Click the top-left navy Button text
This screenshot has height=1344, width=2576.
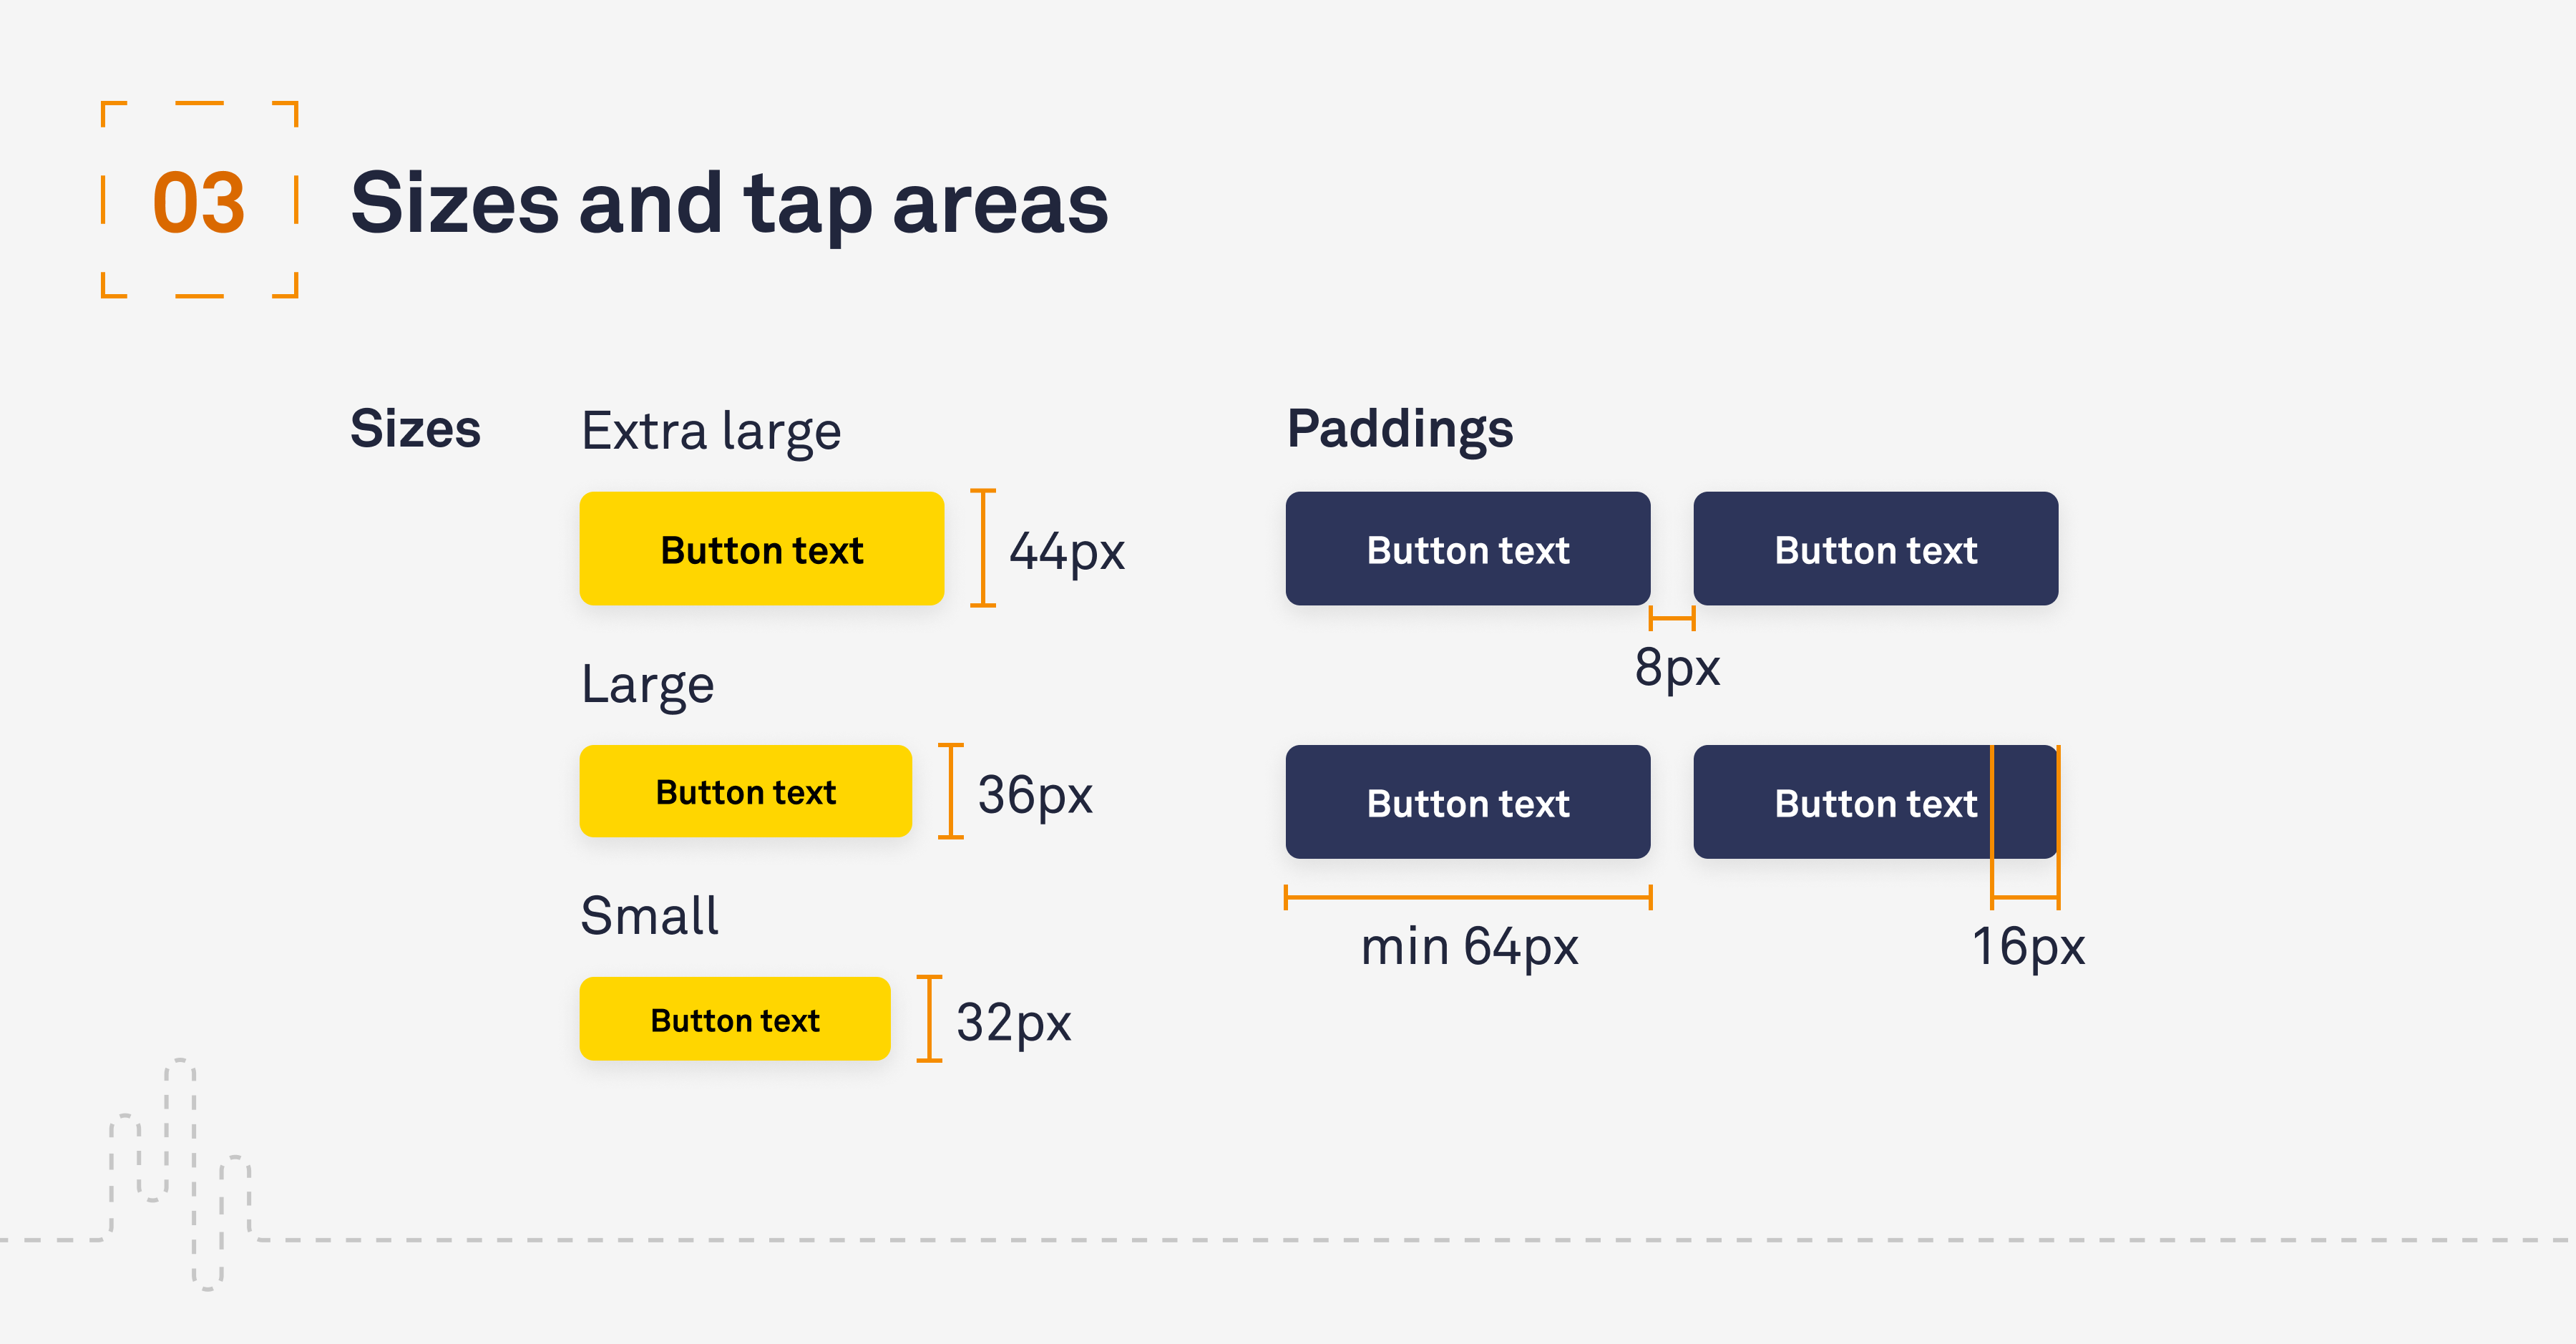click(1467, 548)
